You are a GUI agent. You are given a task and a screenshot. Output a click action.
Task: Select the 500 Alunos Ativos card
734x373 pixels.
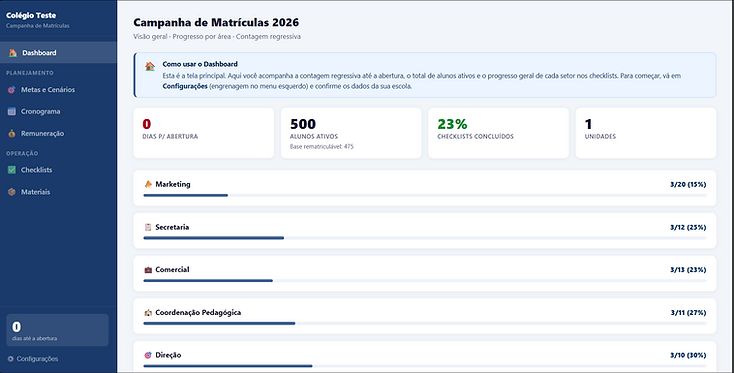351,133
